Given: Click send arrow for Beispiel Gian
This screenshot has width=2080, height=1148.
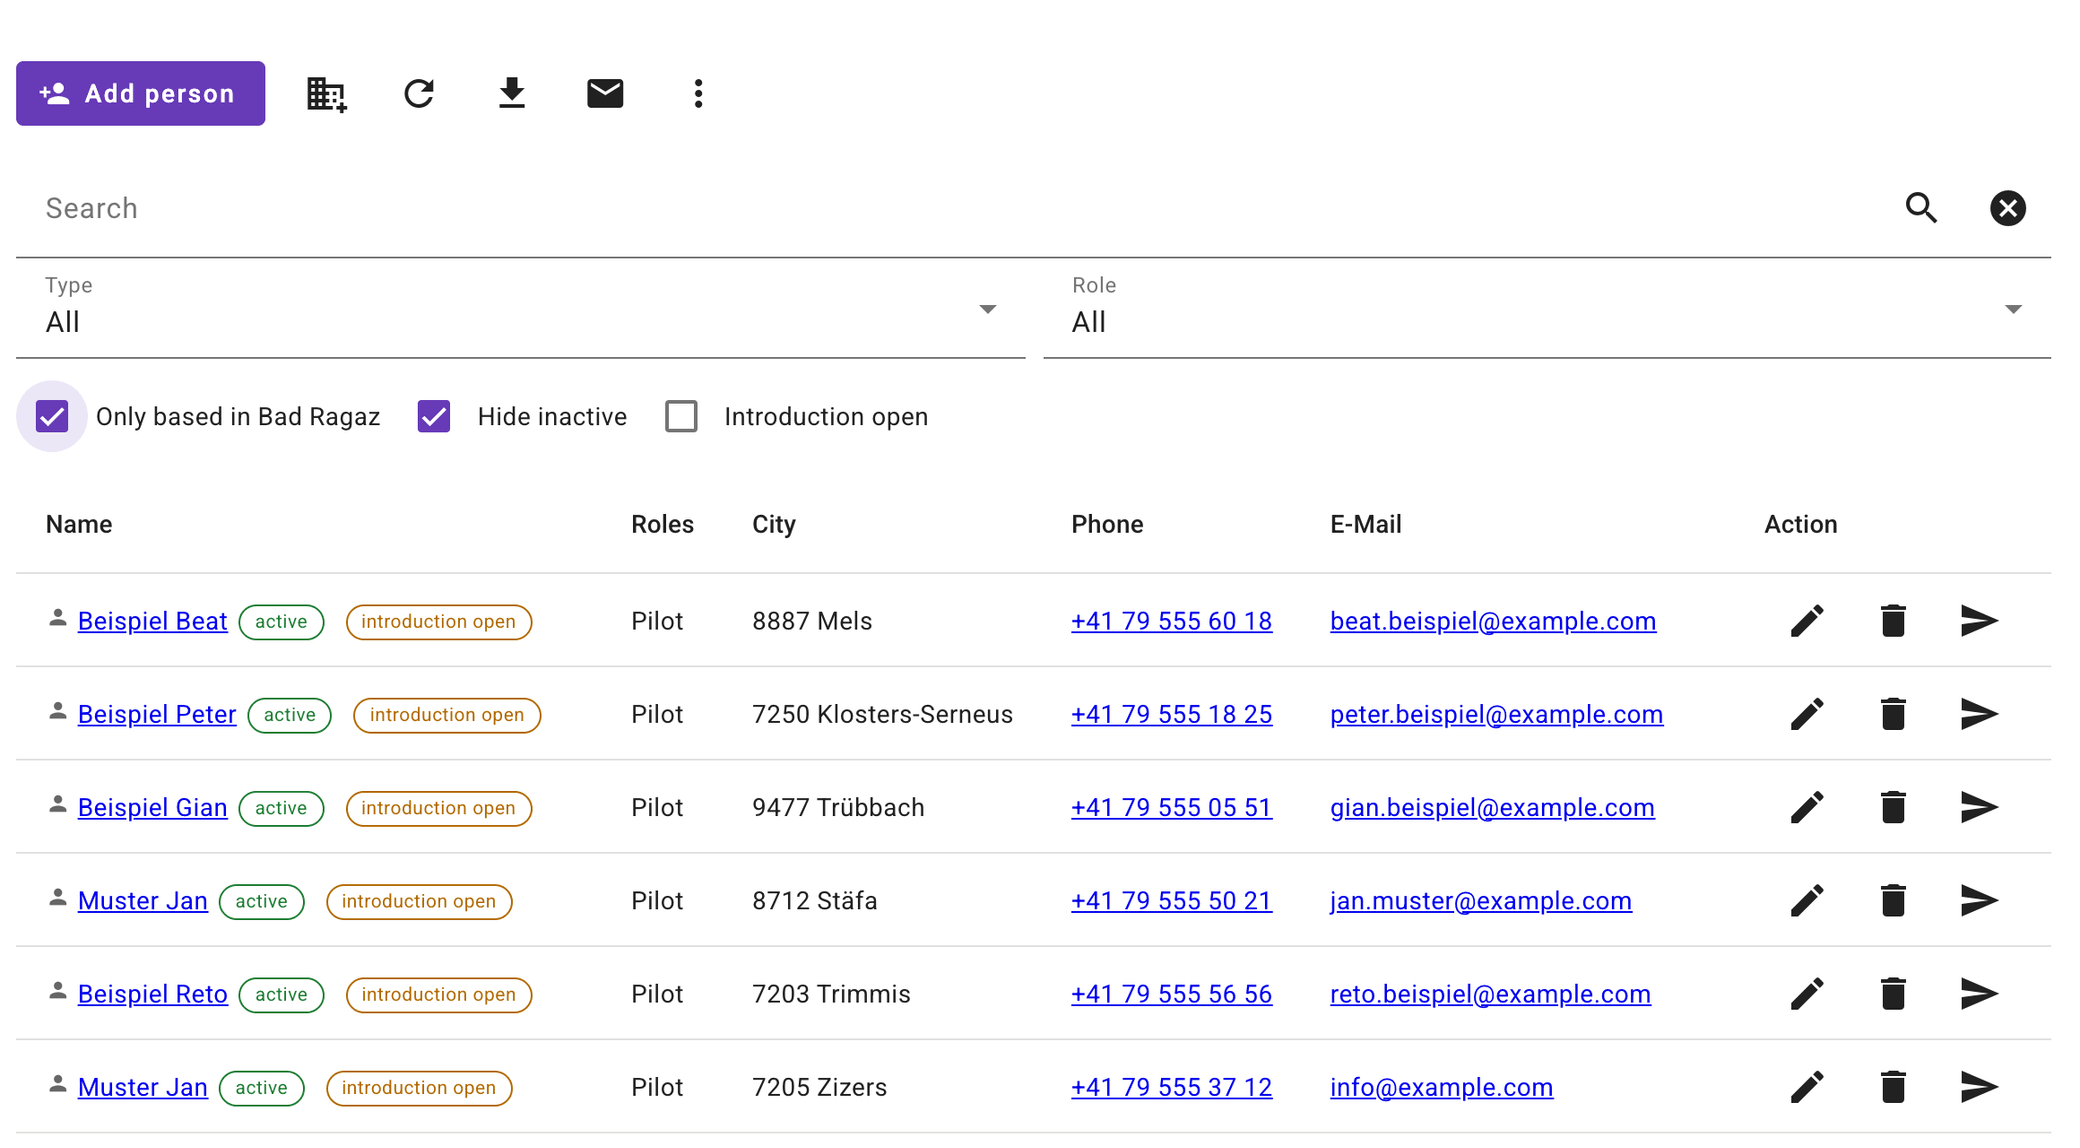Looking at the screenshot, I should (1979, 807).
